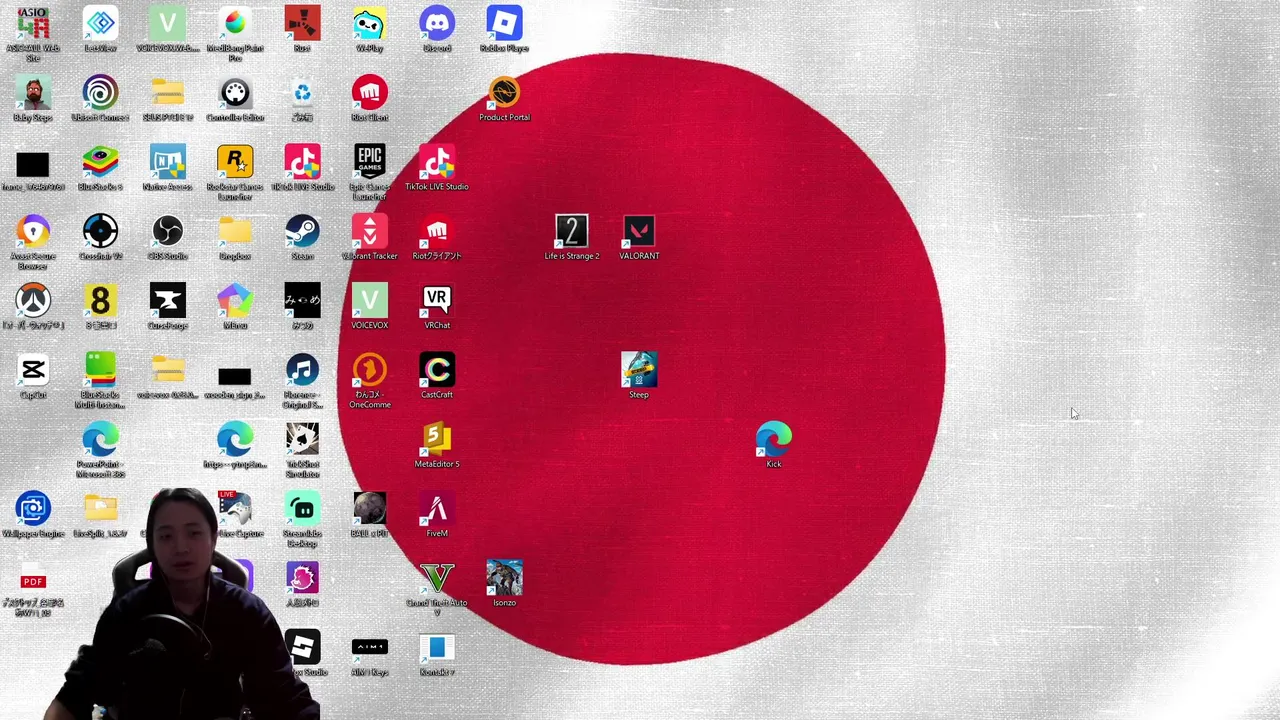This screenshot has height=720, width=1280.
Task: Open the Controller Editor icon
Action: 235,93
